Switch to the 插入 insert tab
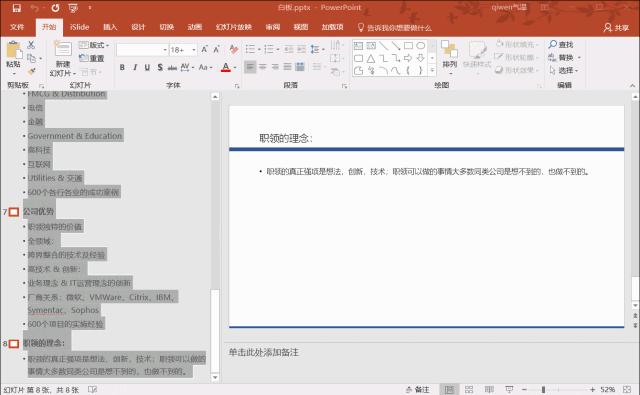The width and height of the screenshot is (640, 395). (110, 27)
